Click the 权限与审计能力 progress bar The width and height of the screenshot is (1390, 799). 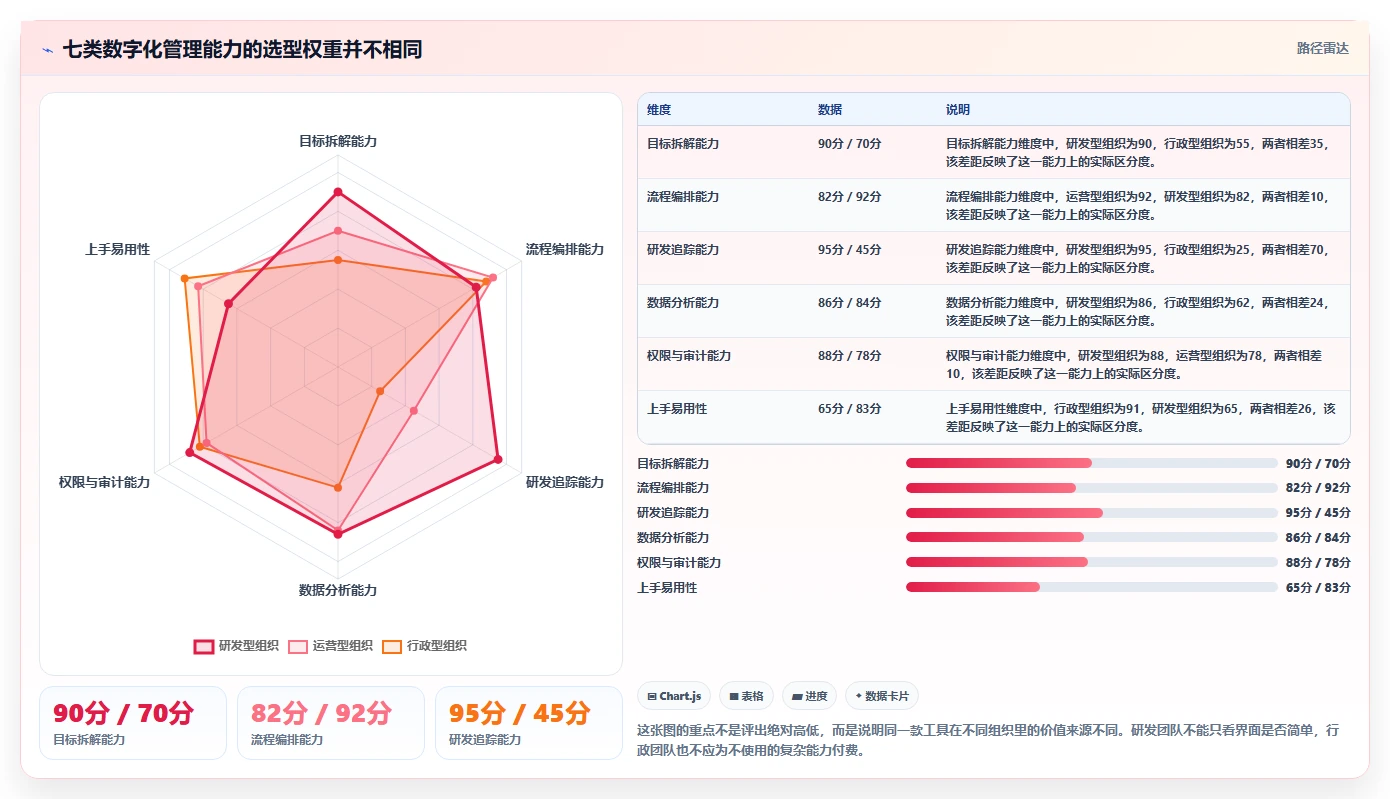click(x=1092, y=562)
